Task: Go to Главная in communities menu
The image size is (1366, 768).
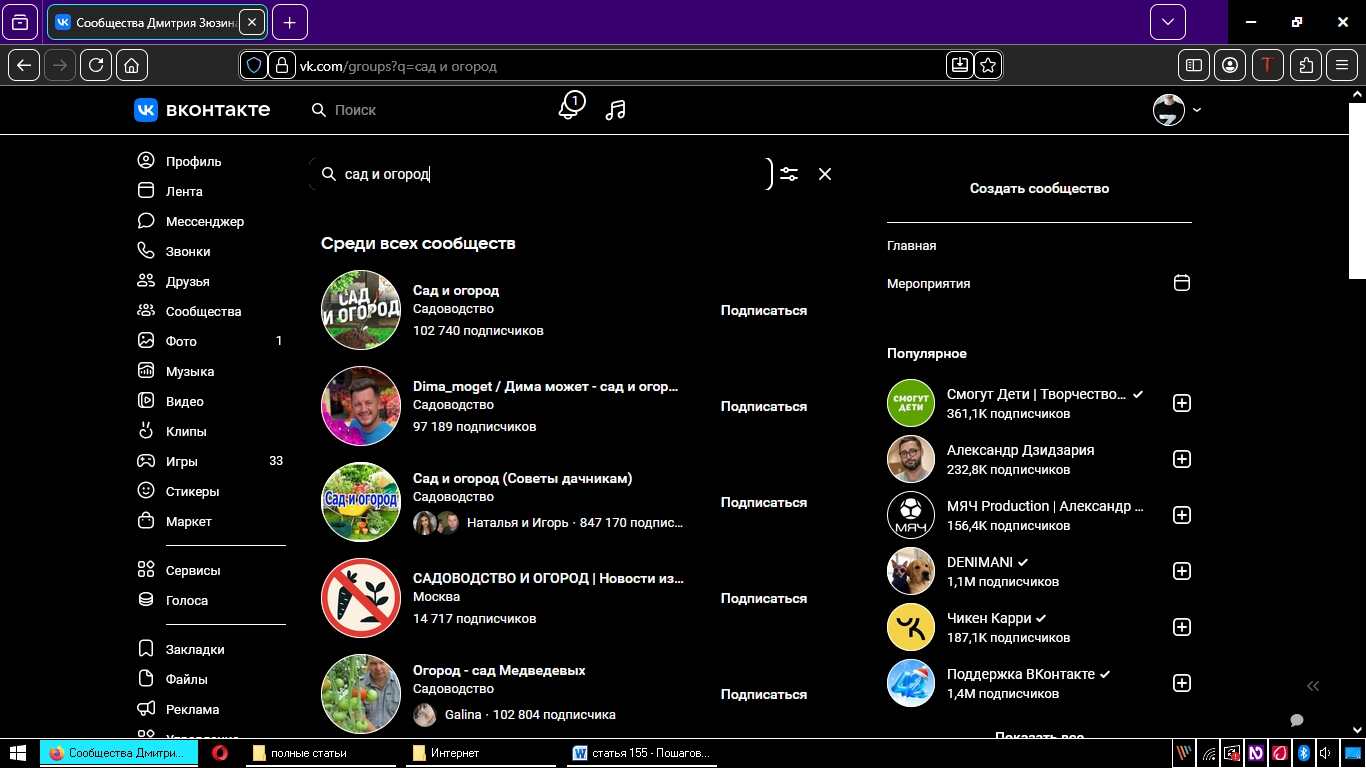Action: pos(911,245)
